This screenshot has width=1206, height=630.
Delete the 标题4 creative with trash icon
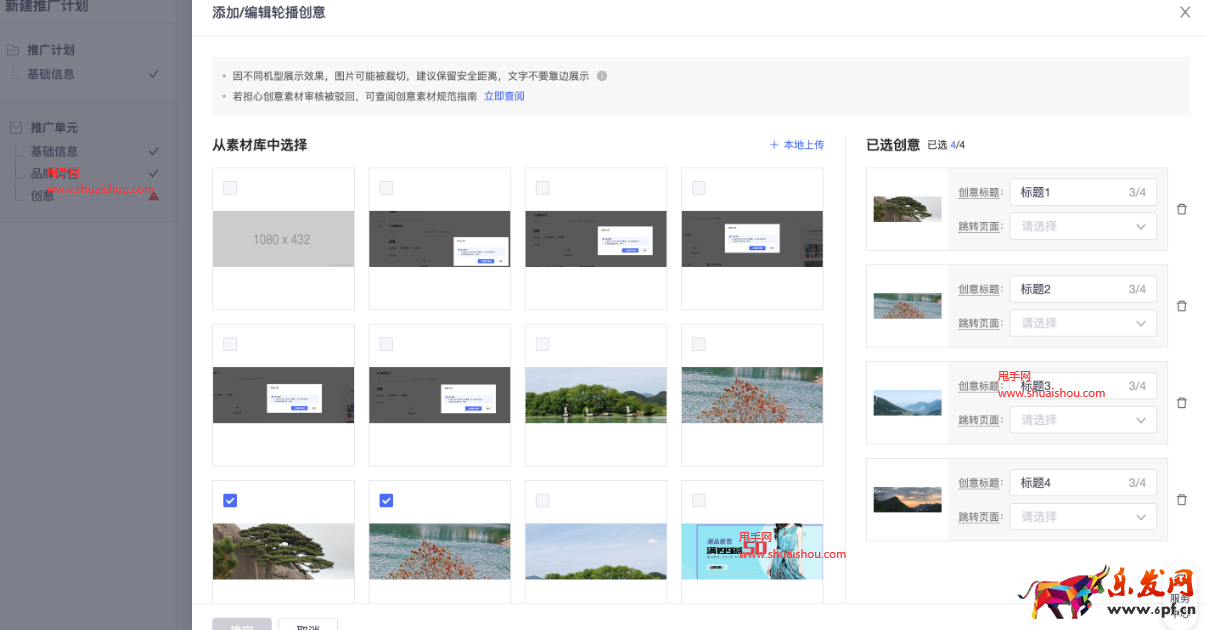pos(1181,499)
